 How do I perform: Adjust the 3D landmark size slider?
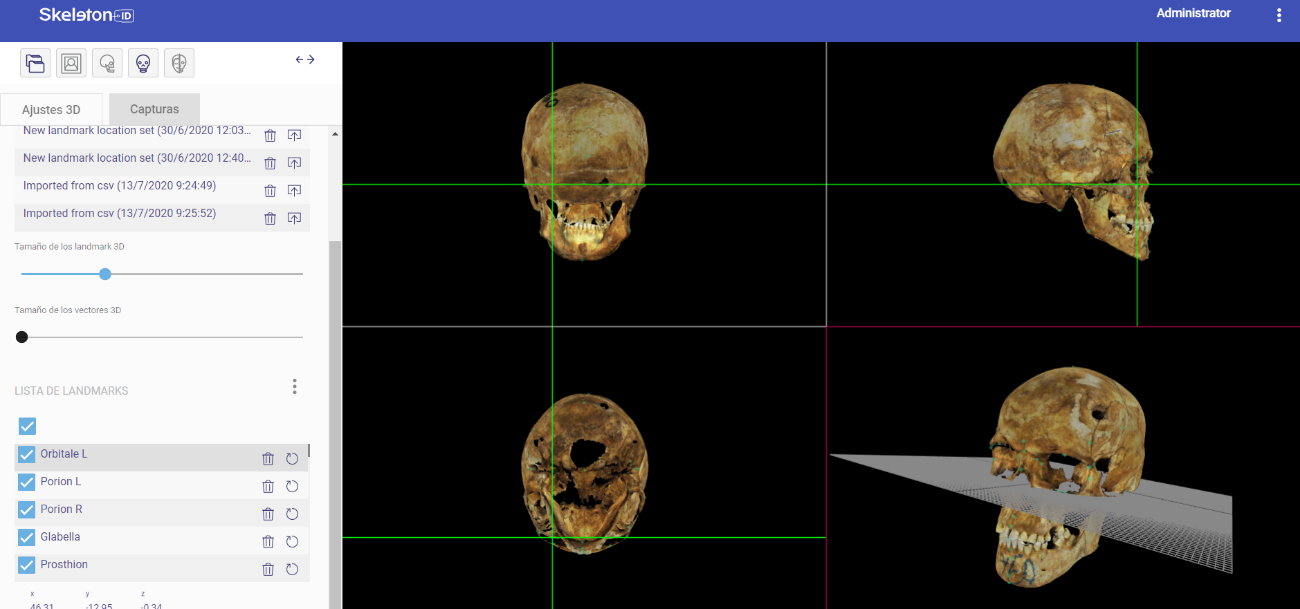tap(105, 274)
